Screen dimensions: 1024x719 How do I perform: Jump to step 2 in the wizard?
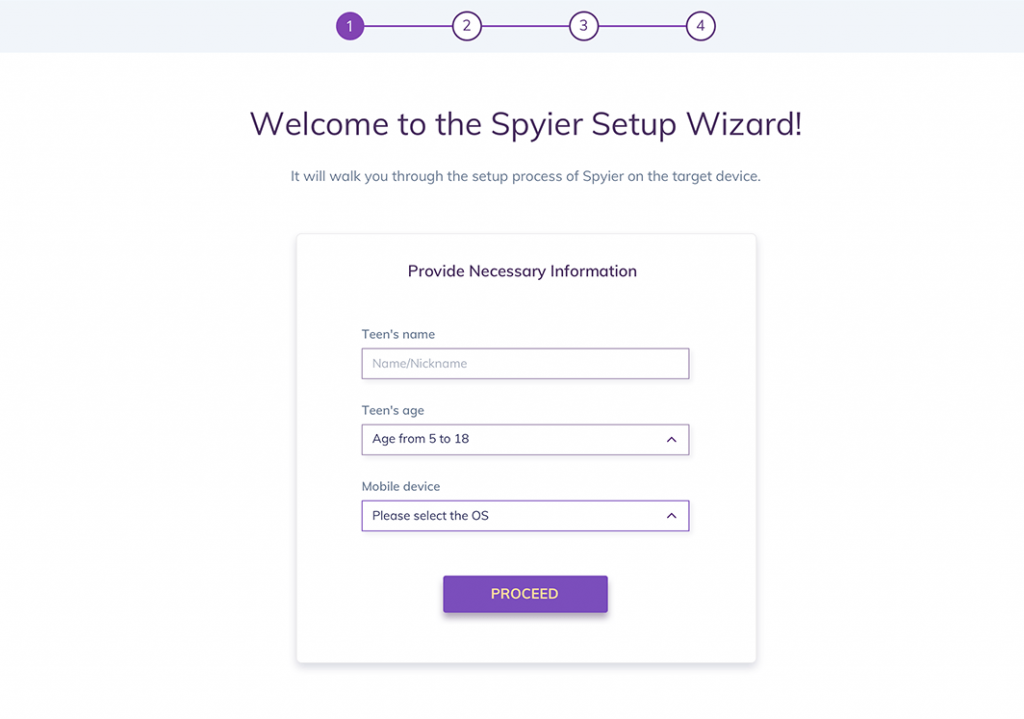point(467,26)
